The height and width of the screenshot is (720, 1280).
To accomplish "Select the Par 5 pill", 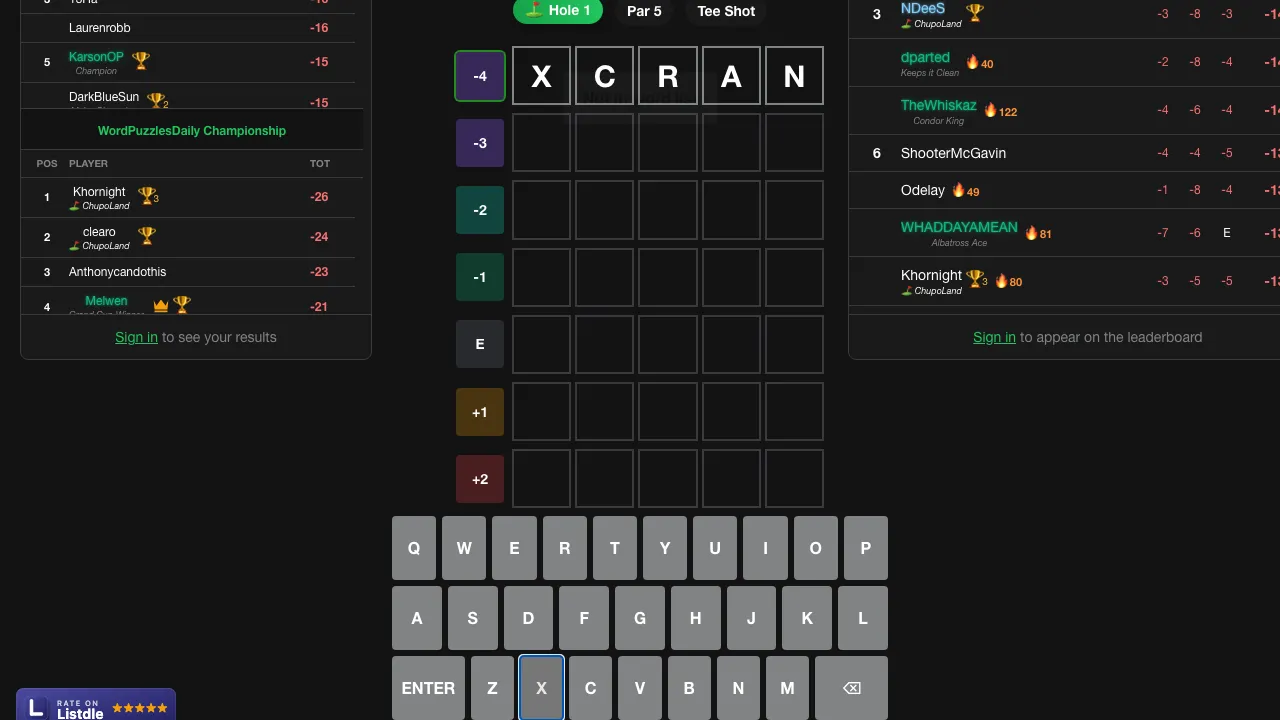I will (644, 11).
